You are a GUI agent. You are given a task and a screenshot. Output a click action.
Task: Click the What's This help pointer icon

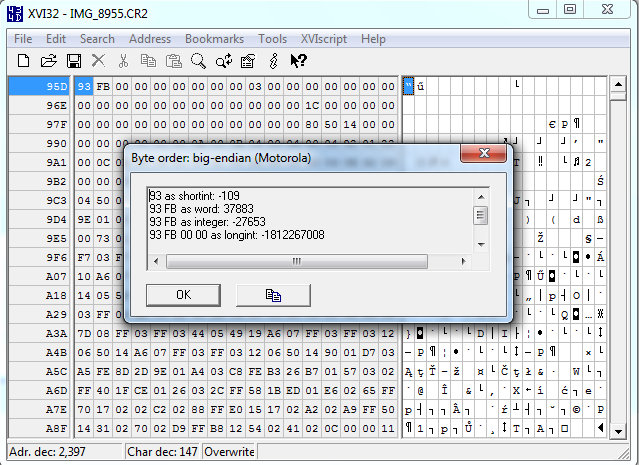[x=298, y=61]
